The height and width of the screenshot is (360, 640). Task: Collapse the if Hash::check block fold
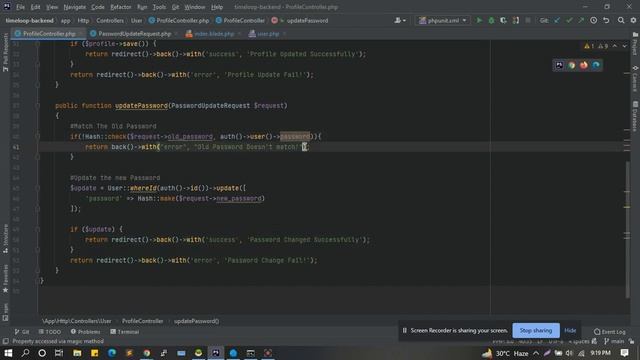click(37, 137)
